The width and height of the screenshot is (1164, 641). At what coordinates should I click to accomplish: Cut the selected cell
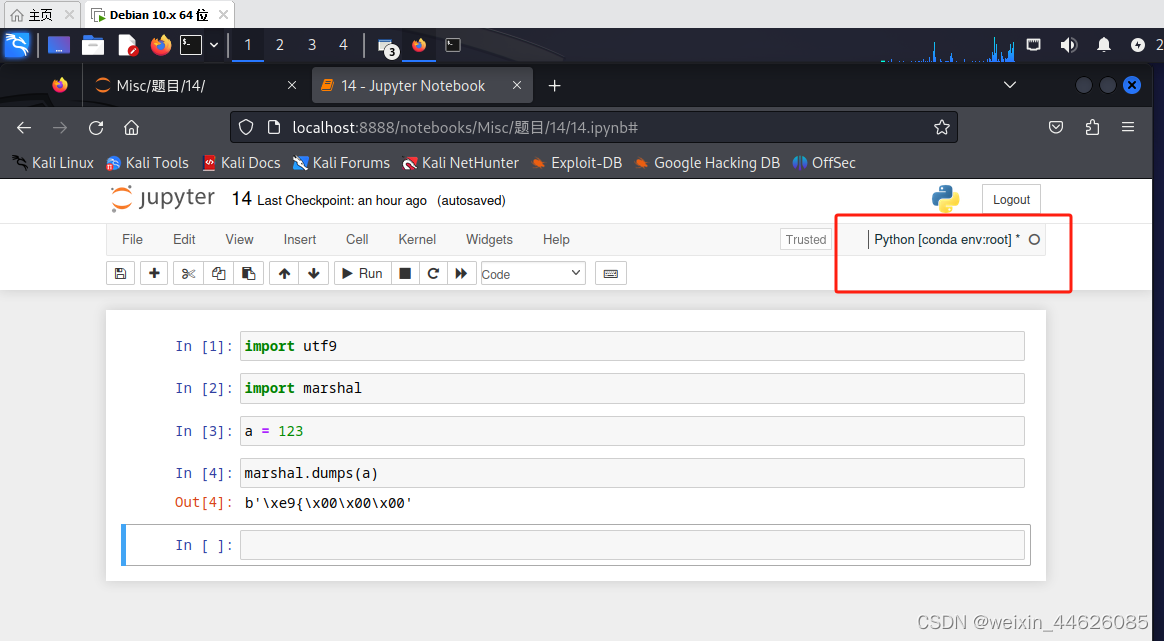click(x=187, y=272)
